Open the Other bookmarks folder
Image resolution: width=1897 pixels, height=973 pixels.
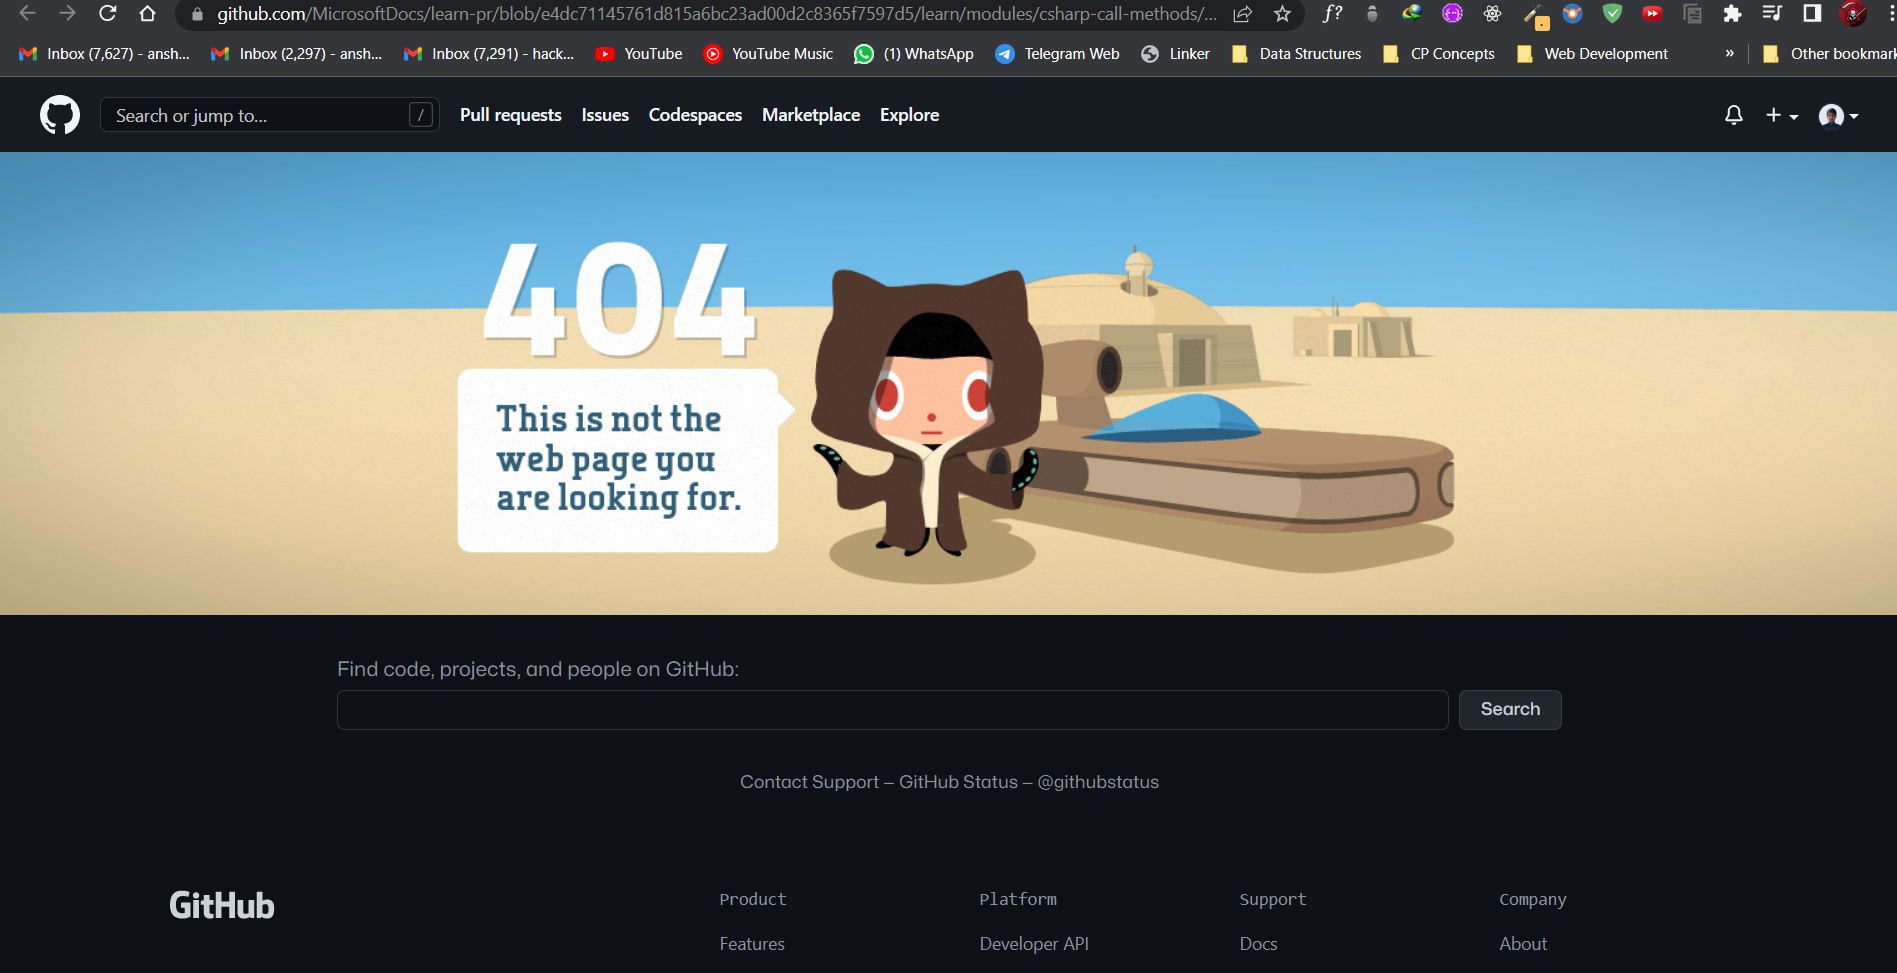(1828, 54)
